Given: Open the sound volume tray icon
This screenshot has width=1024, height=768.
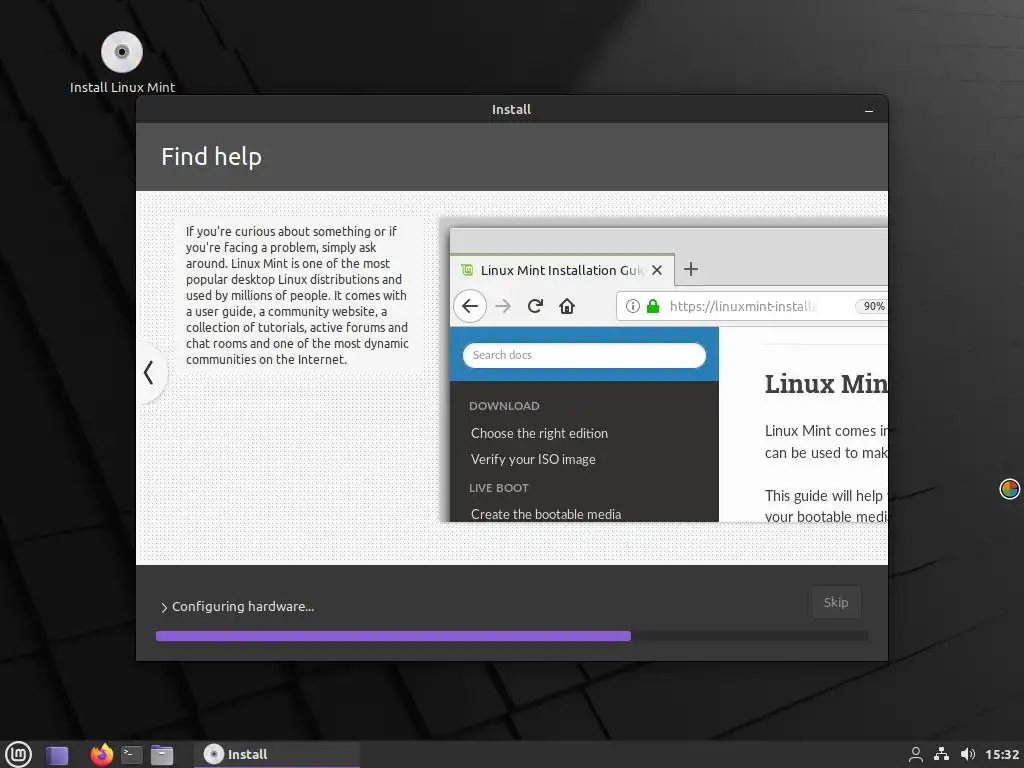Looking at the screenshot, I should [x=968, y=754].
